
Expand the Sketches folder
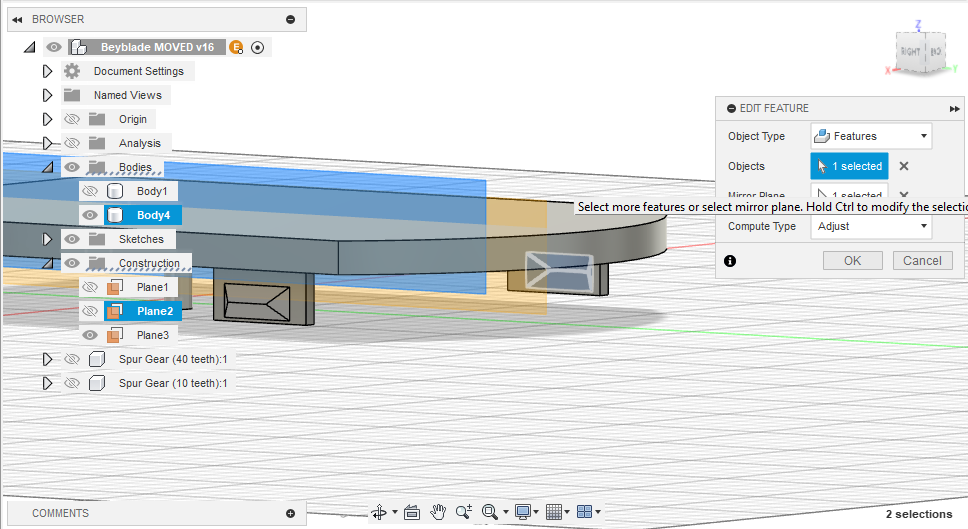pyautogui.click(x=47, y=239)
